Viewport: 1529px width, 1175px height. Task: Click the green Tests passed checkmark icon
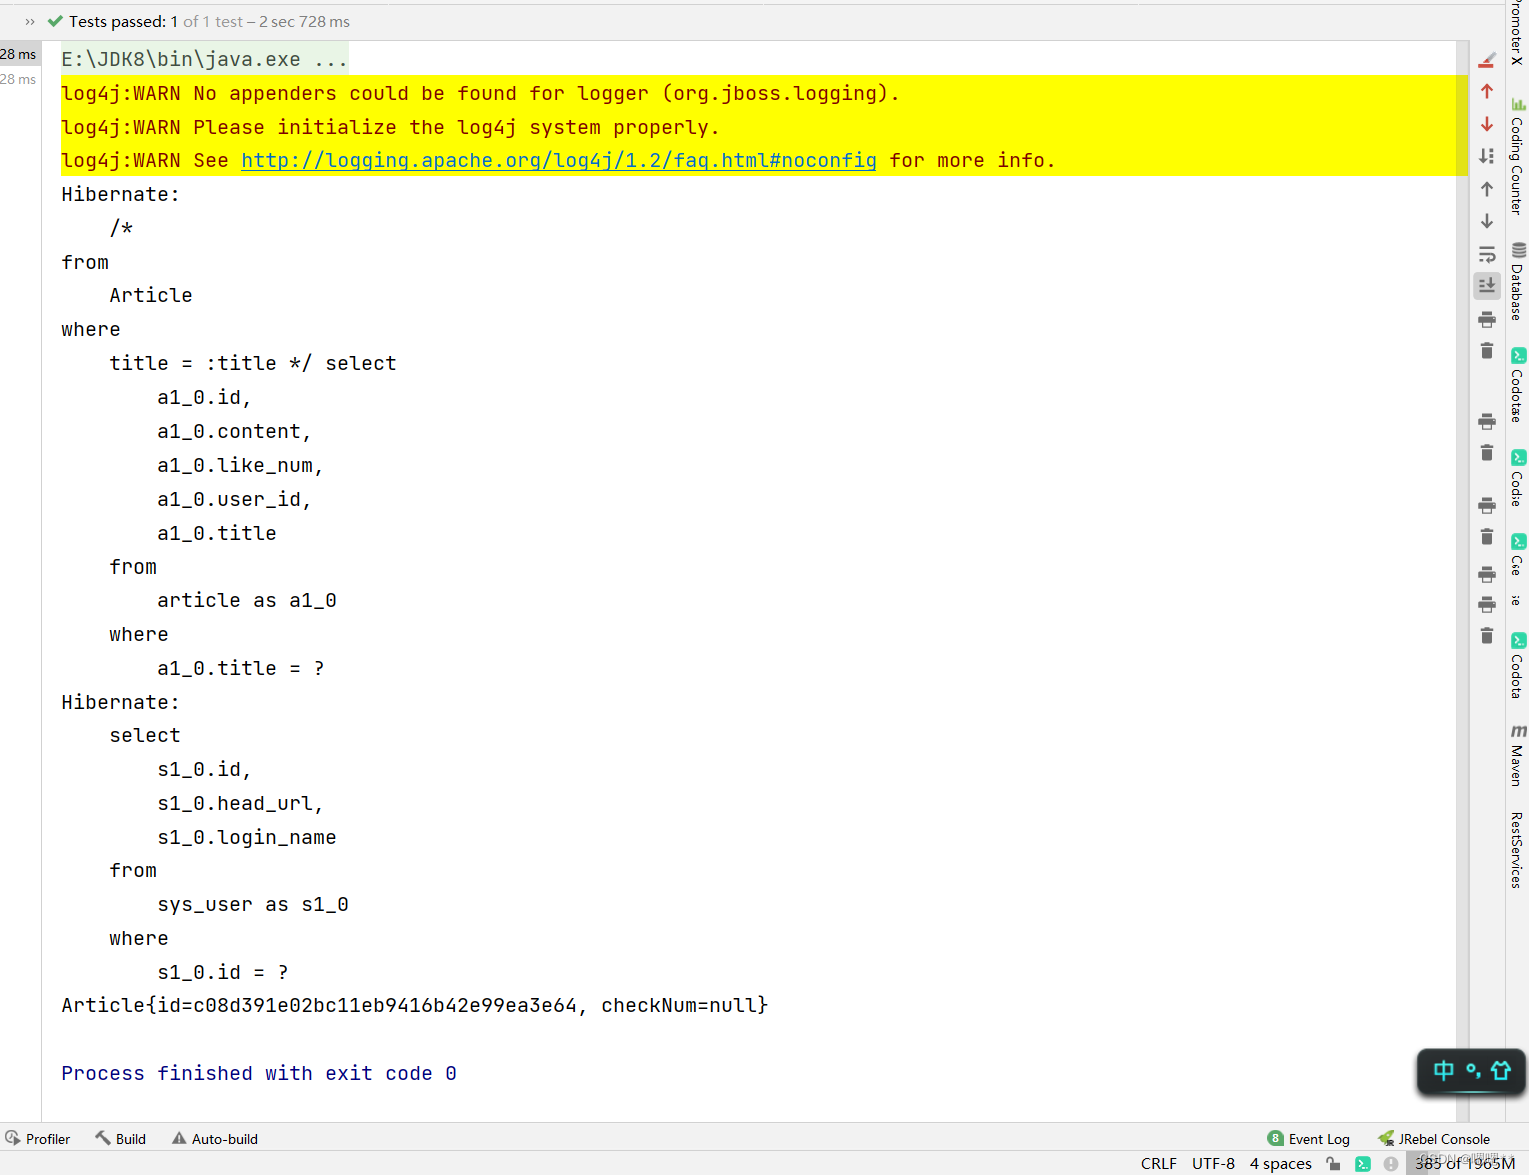click(55, 21)
